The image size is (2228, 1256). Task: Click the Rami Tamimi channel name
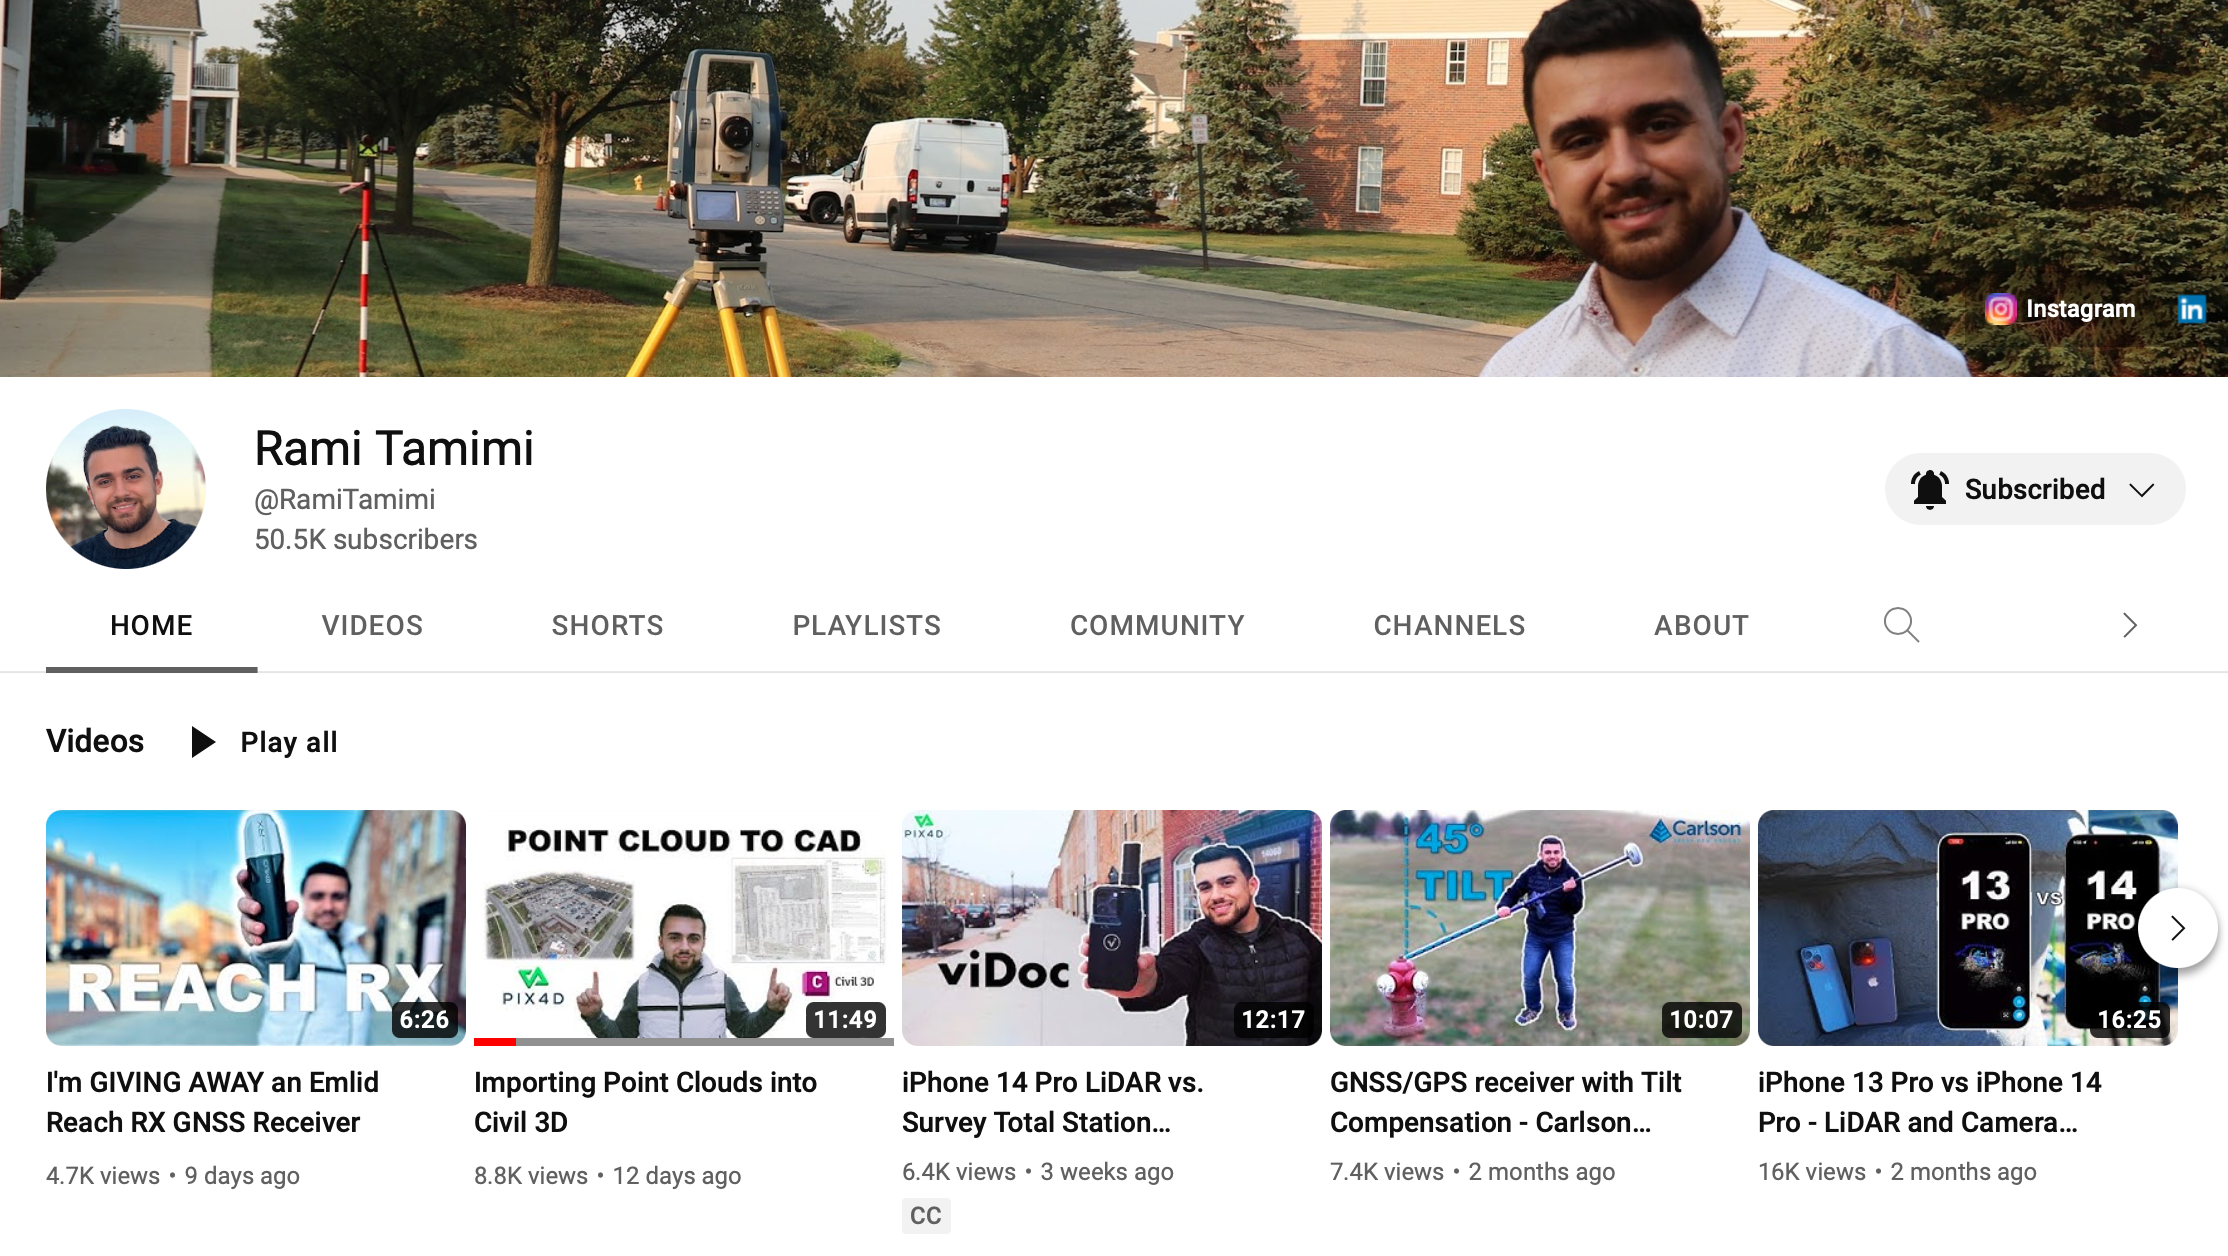click(x=394, y=448)
